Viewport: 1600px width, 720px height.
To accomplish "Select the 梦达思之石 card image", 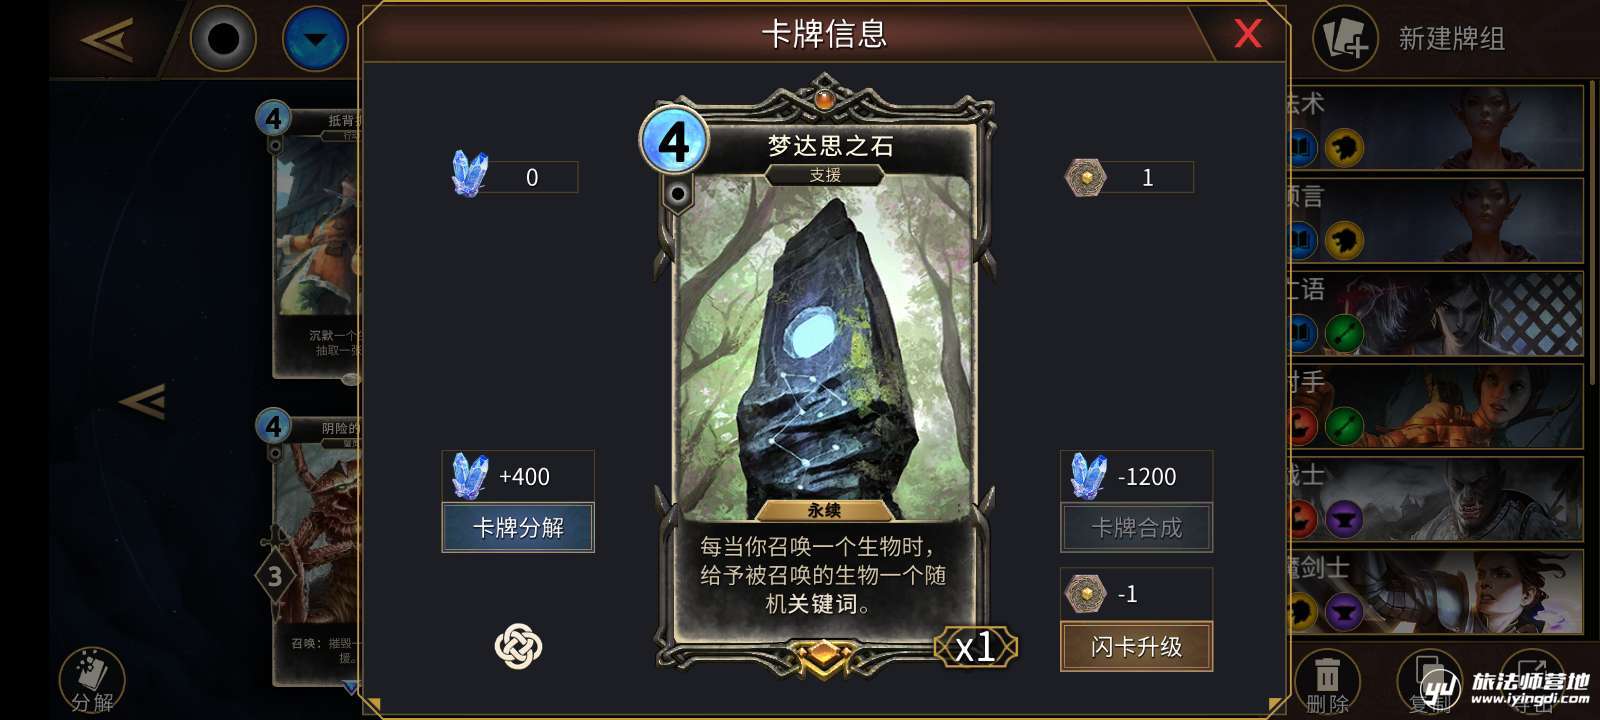I will coord(824,345).
